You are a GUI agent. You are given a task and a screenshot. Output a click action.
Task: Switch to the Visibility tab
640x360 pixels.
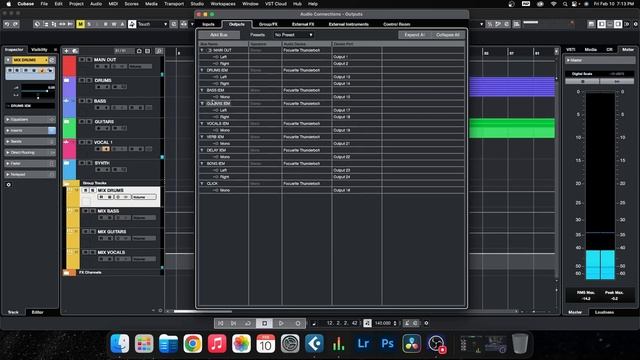click(x=40, y=50)
